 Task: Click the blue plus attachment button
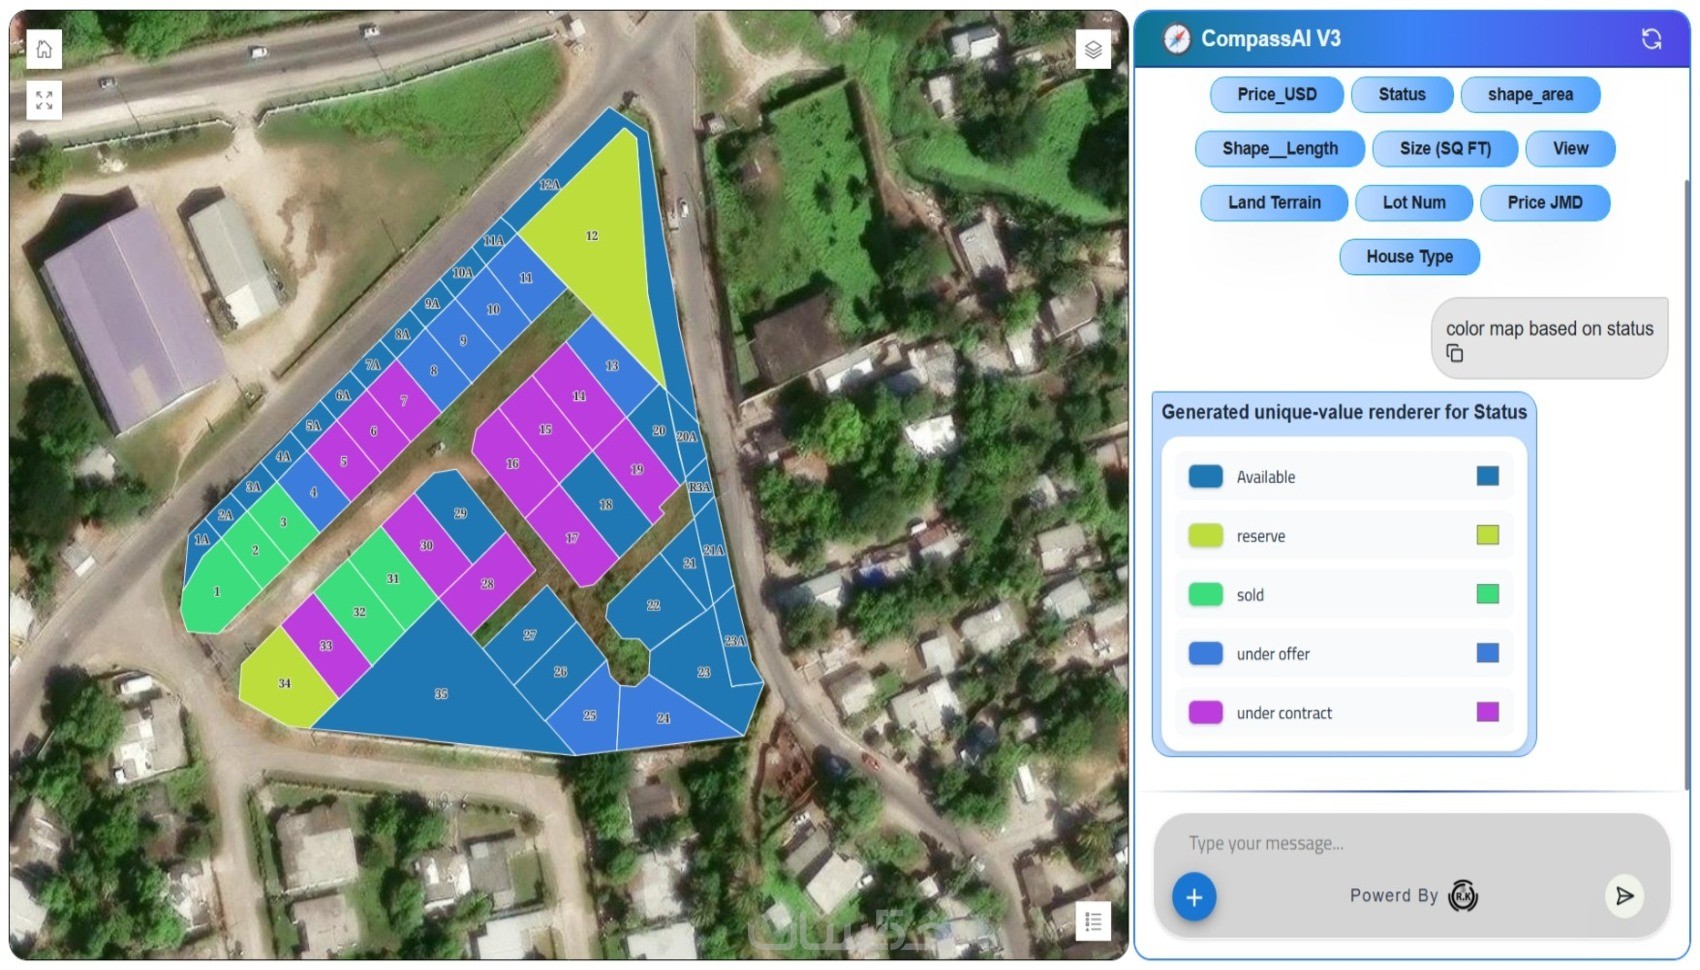(x=1194, y=896)
